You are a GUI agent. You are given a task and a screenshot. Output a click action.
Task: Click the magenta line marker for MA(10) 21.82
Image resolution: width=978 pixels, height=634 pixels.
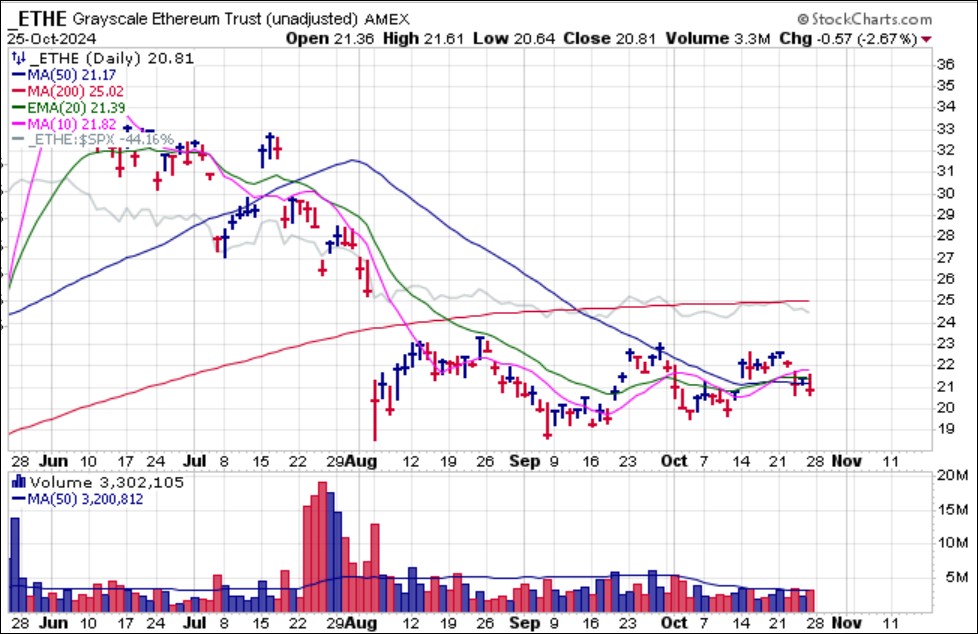point(19,124)
